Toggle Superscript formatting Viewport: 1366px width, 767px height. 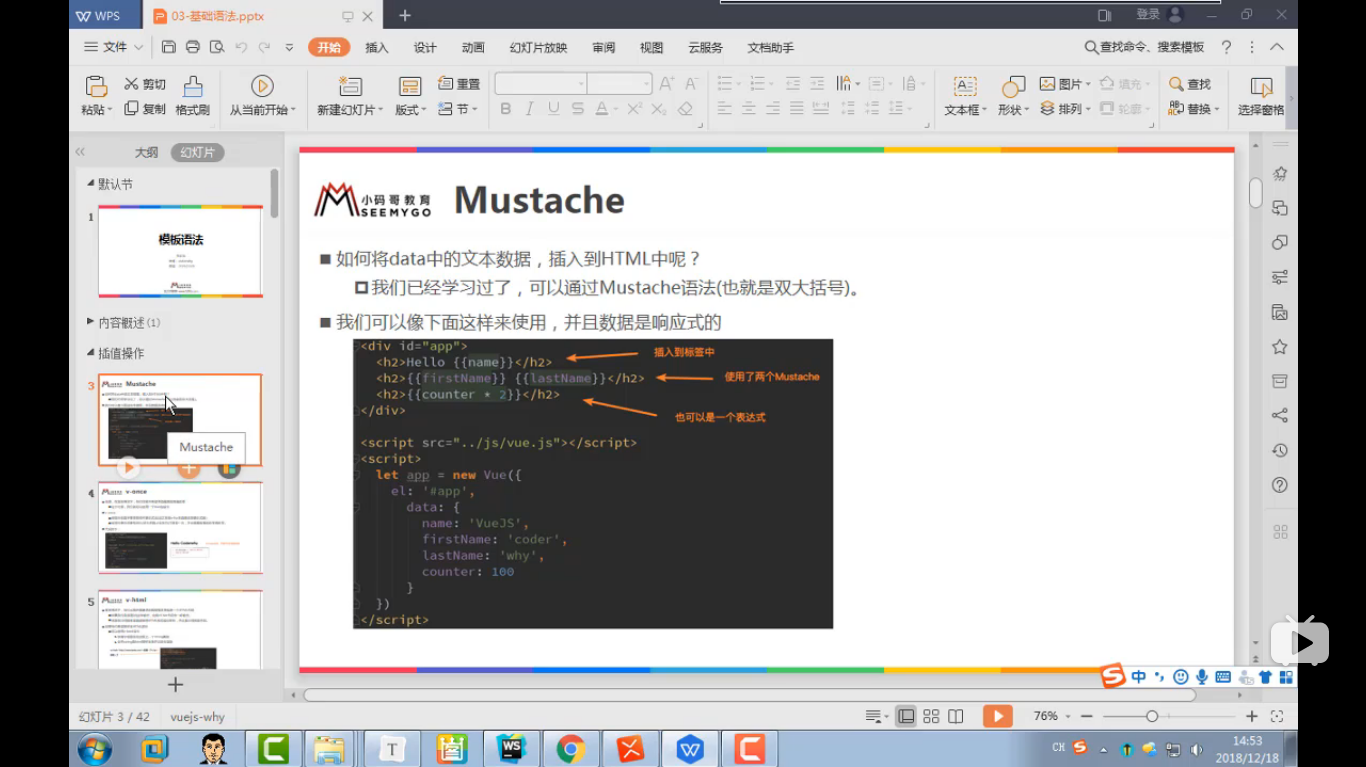click(634, 109)
